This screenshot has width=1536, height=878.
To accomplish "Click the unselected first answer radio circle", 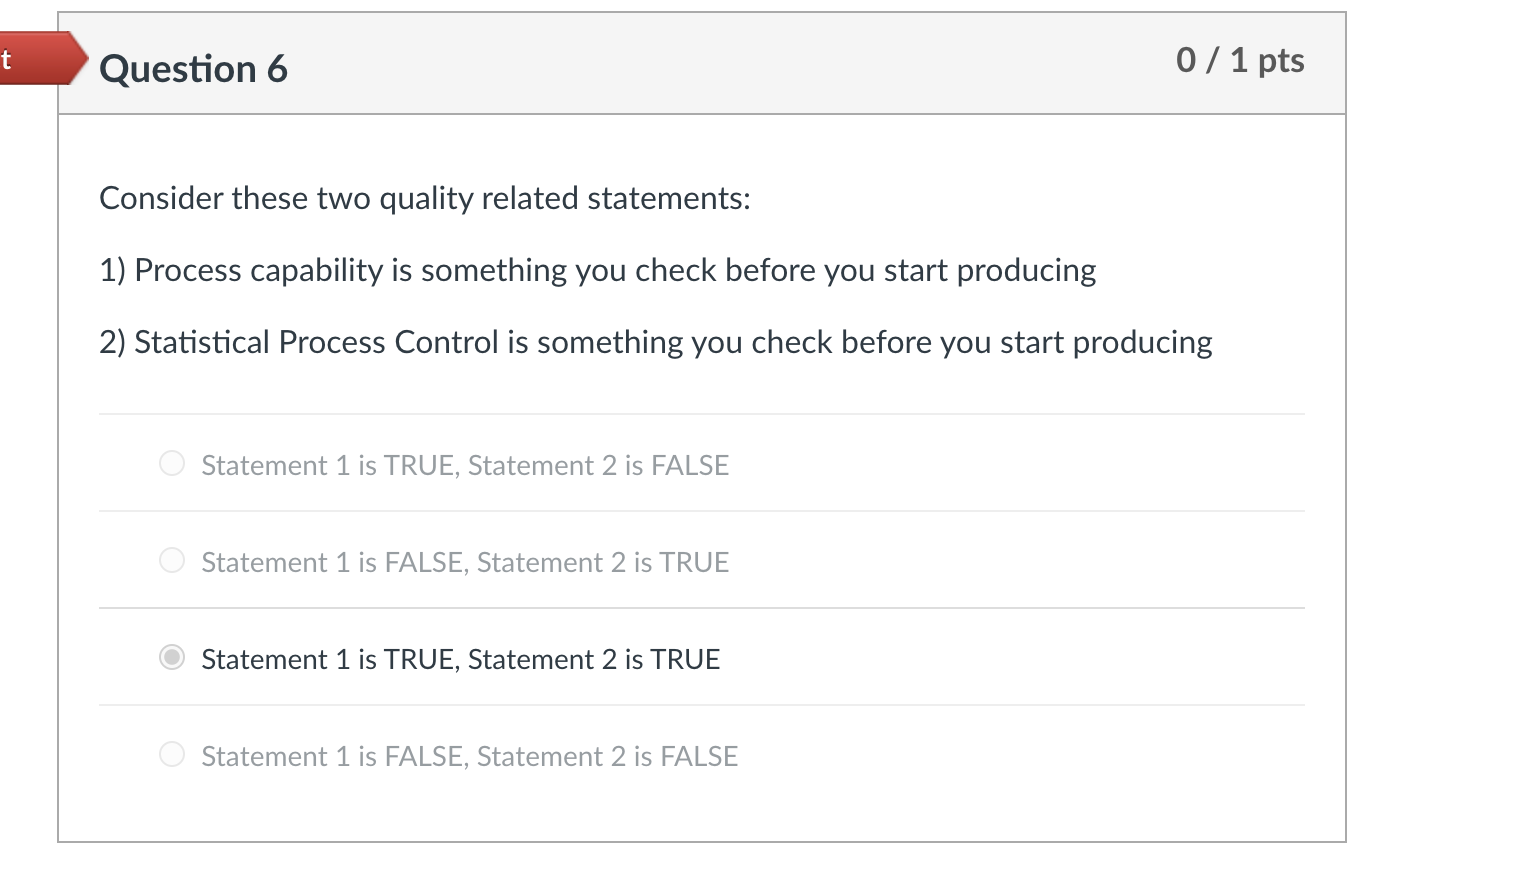I will 172,463.
